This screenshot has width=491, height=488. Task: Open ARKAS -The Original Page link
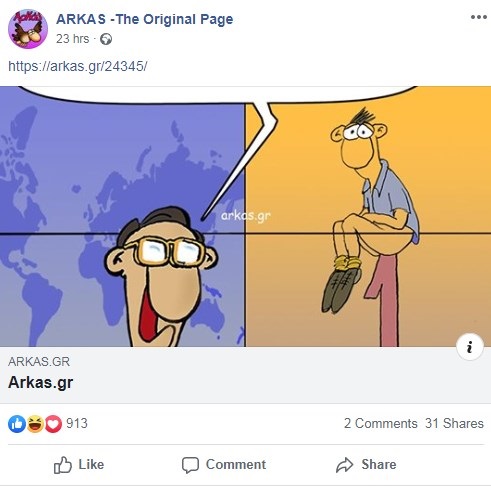click(x=144, y=19)
